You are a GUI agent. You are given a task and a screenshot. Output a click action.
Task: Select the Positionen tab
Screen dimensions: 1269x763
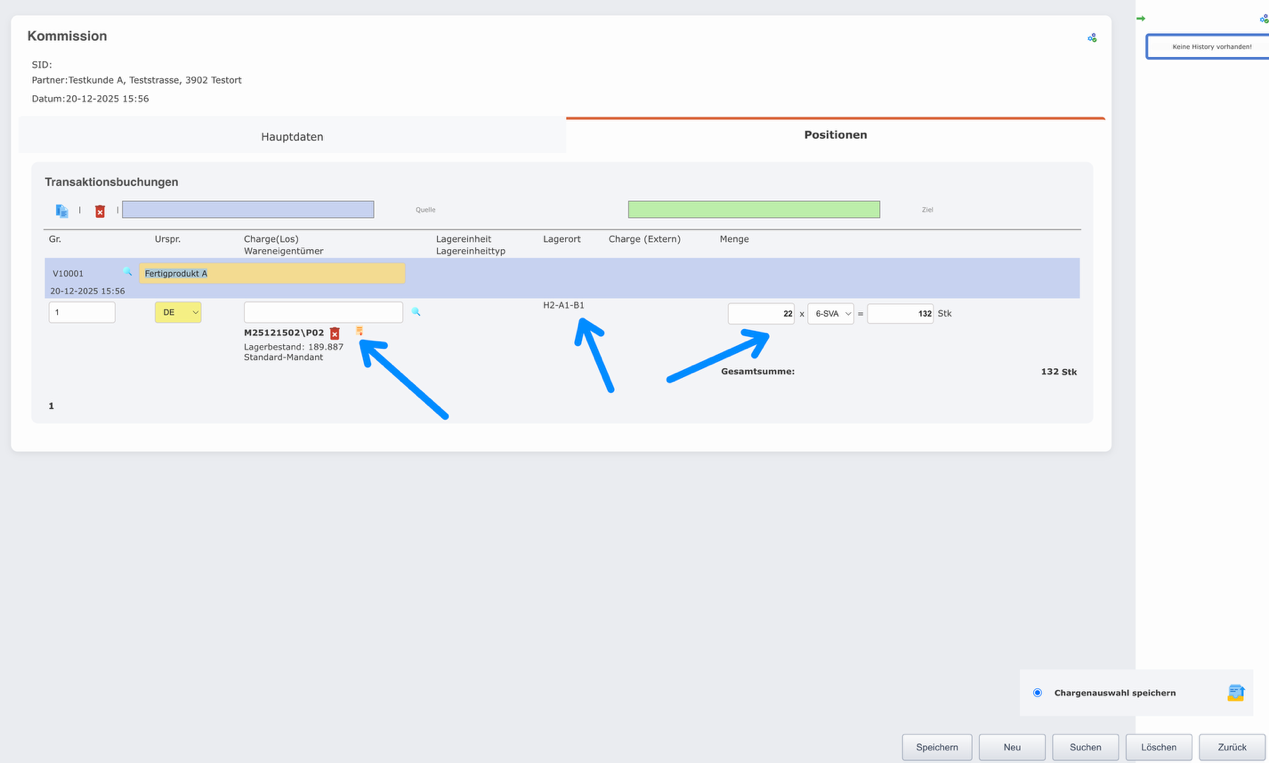coord(835,135)
